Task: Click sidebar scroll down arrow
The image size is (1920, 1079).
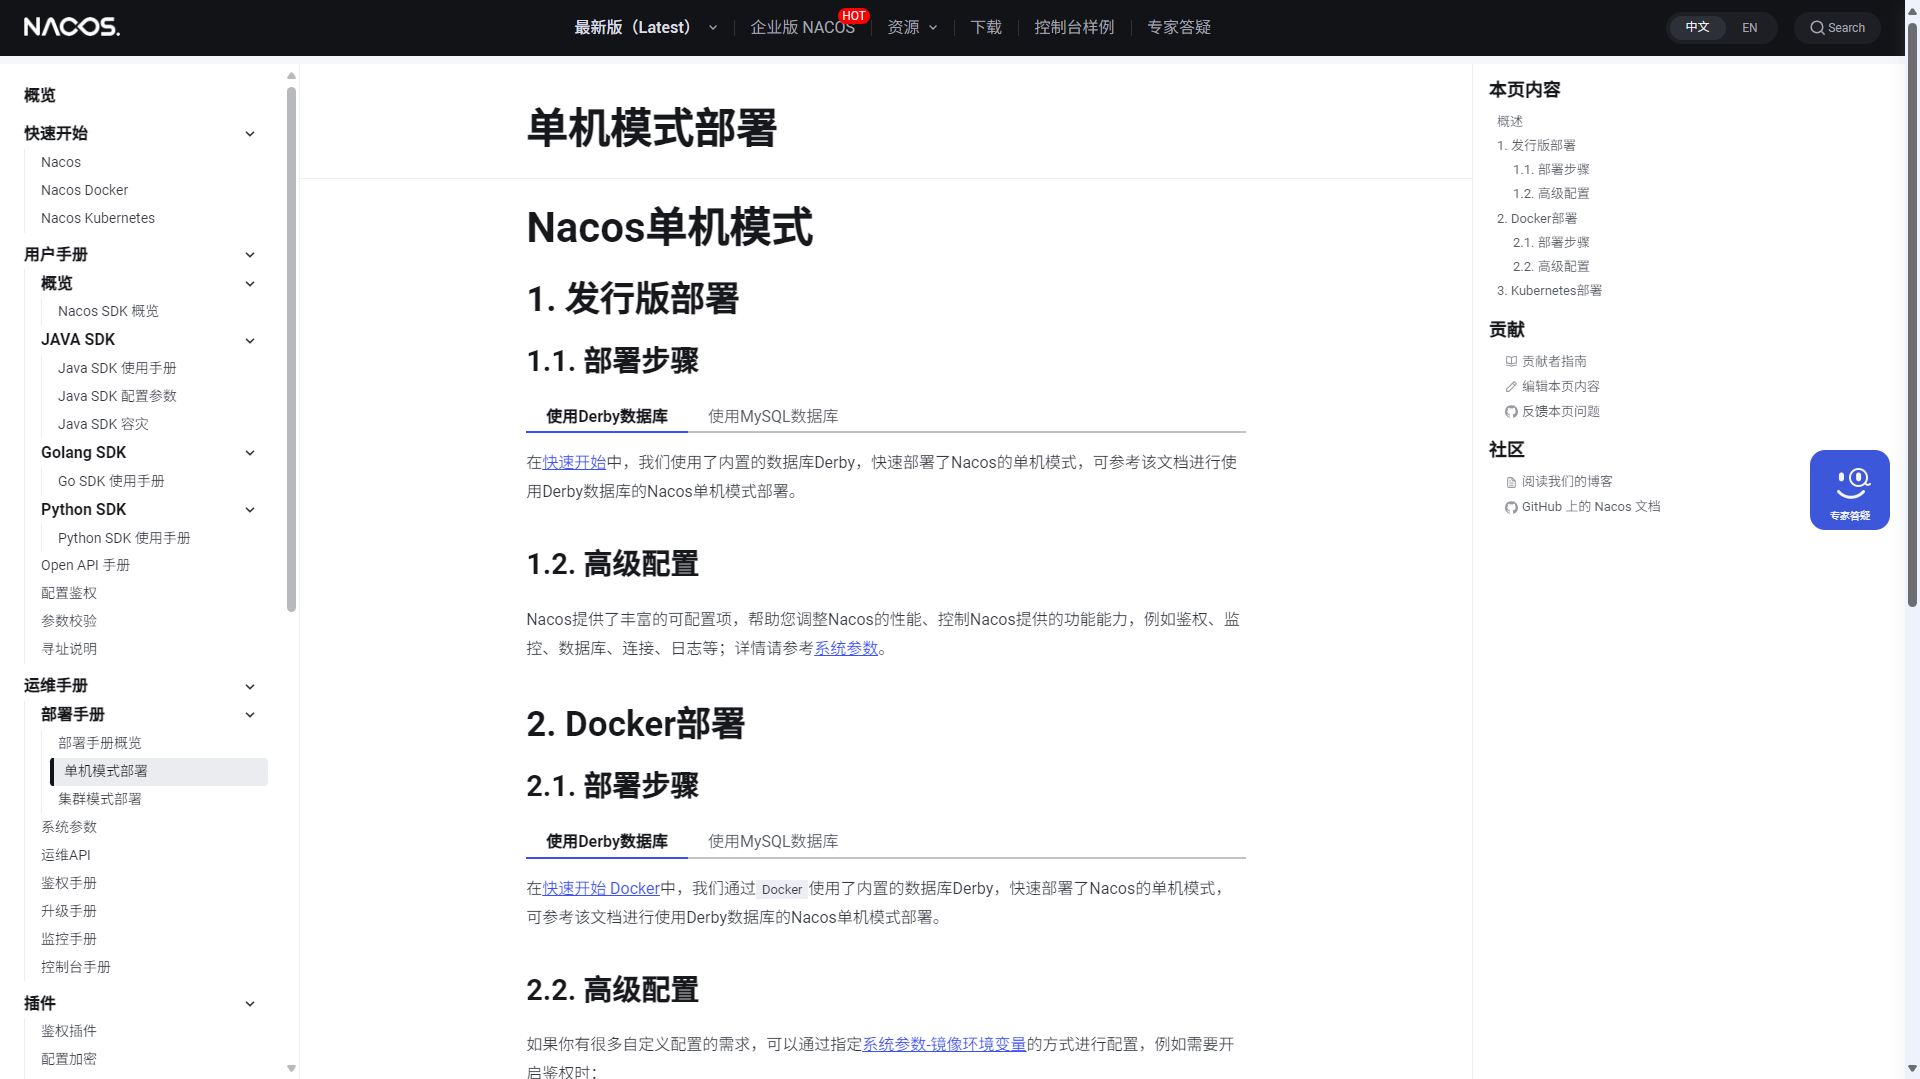Action: pos(291,1068)
